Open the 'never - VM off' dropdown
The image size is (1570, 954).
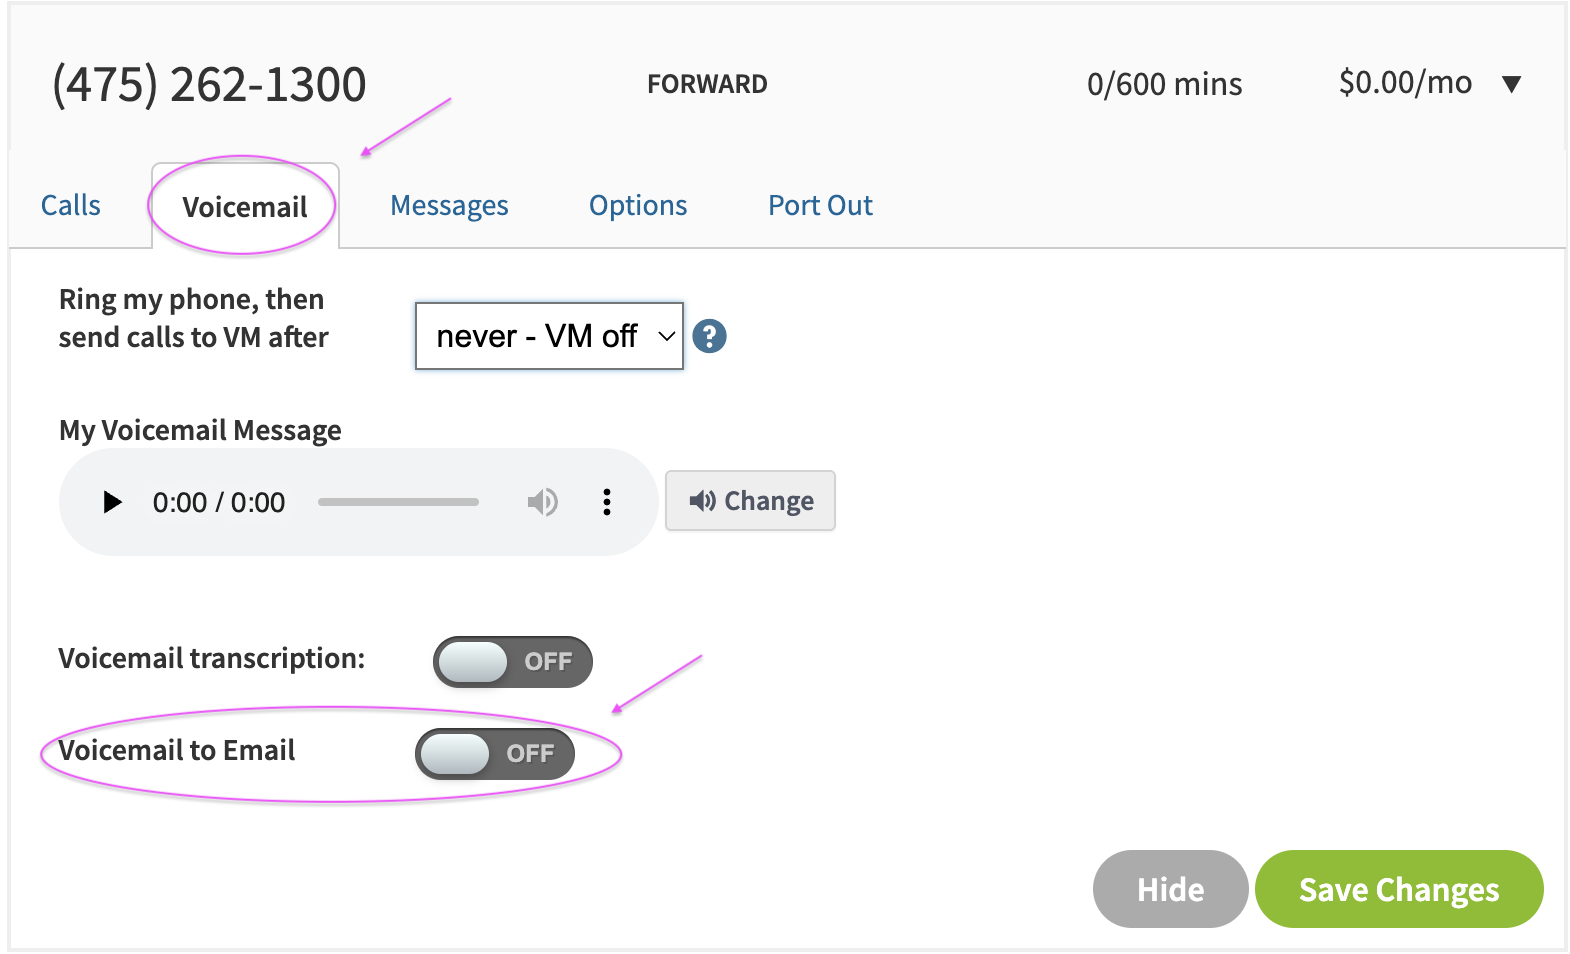point(549,336)
